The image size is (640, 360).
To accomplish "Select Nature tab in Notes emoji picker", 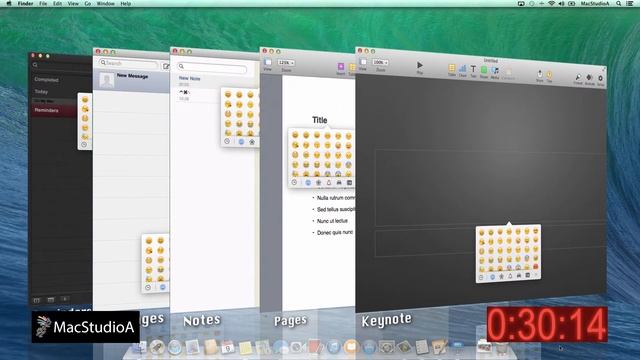I will (252, 142).
